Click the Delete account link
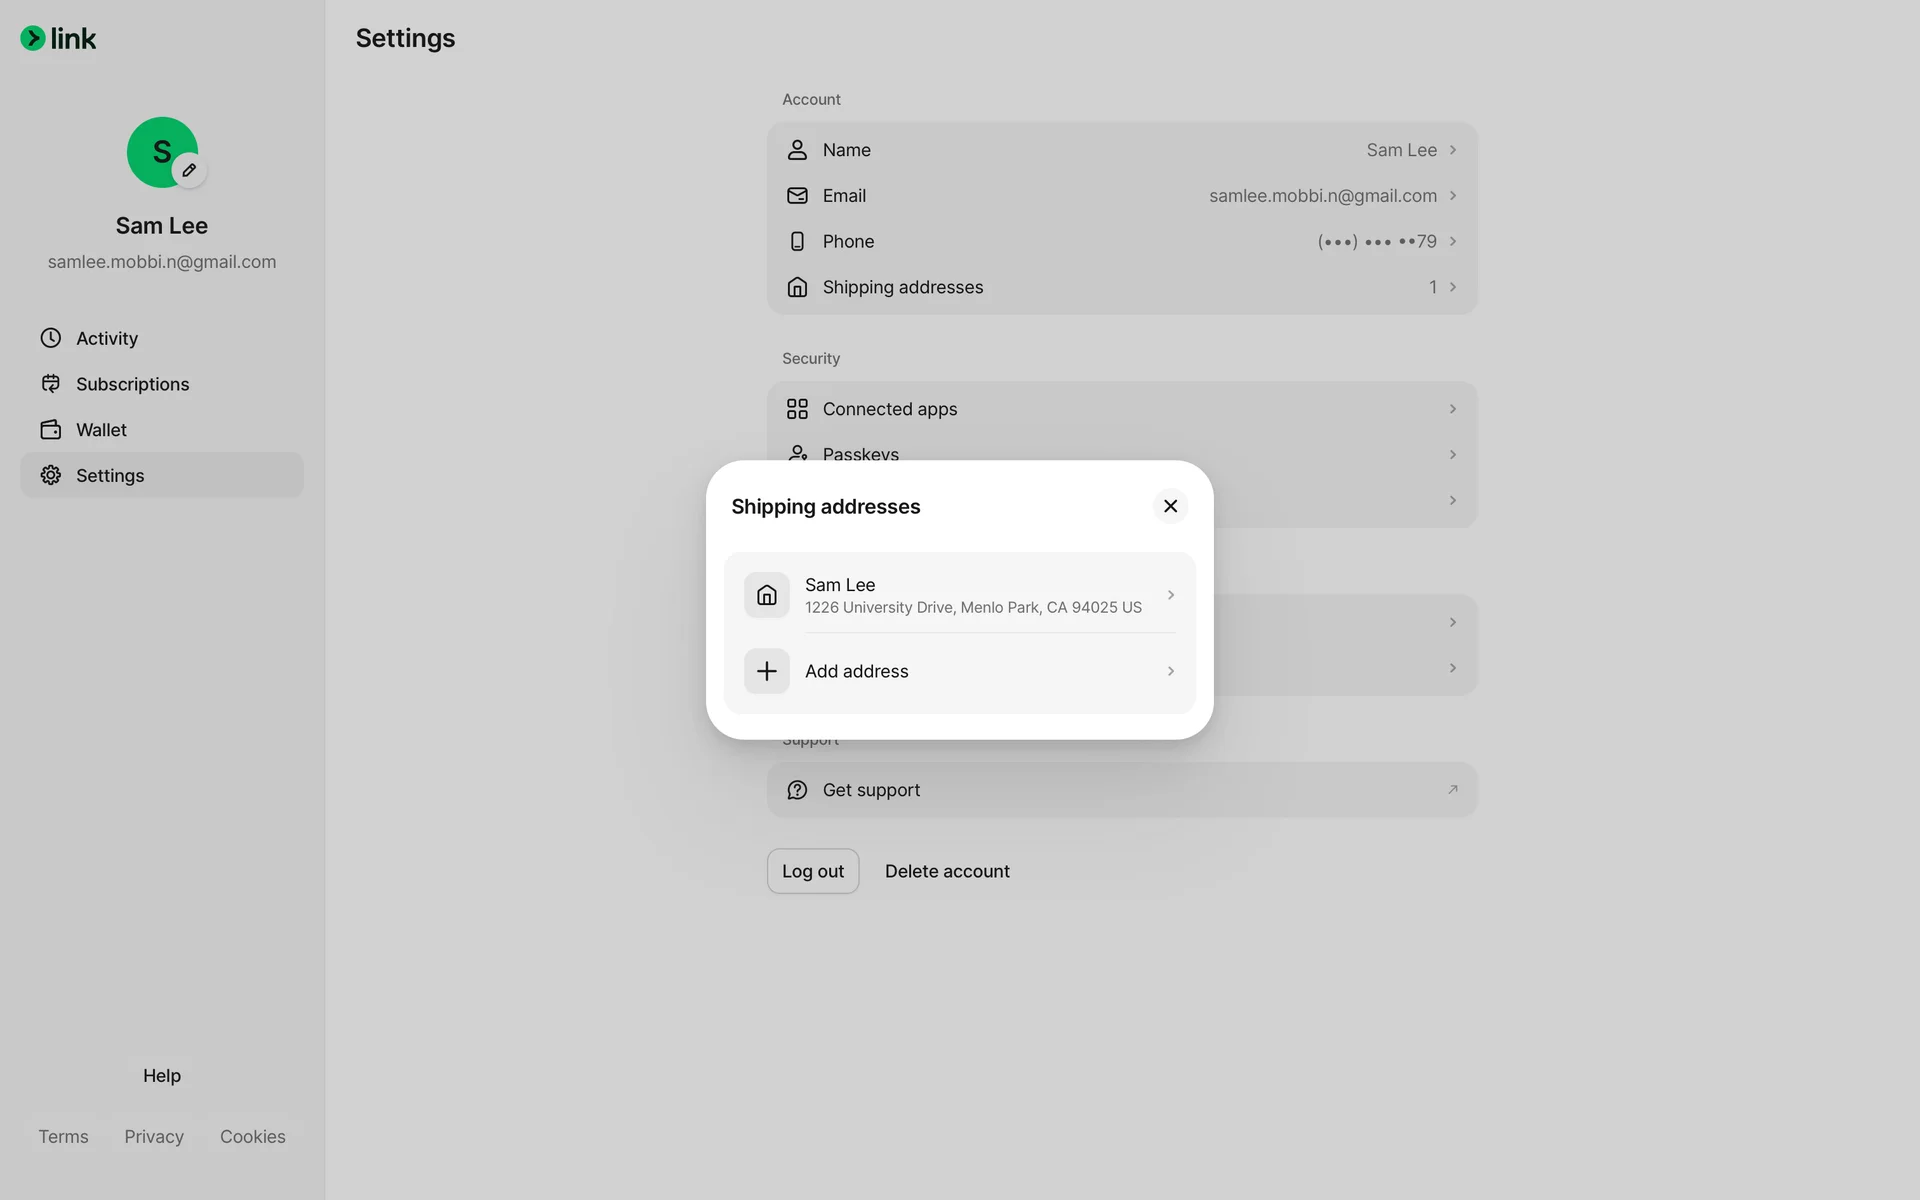The height and width of the screenshot is (1200, 1920). [946, 871]
